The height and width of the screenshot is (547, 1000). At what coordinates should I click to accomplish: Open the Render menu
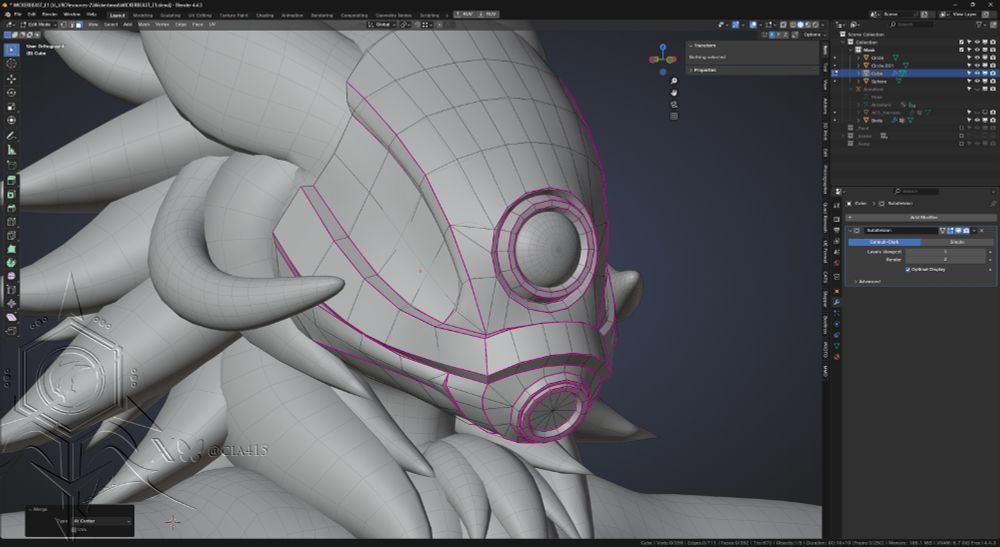49,15
